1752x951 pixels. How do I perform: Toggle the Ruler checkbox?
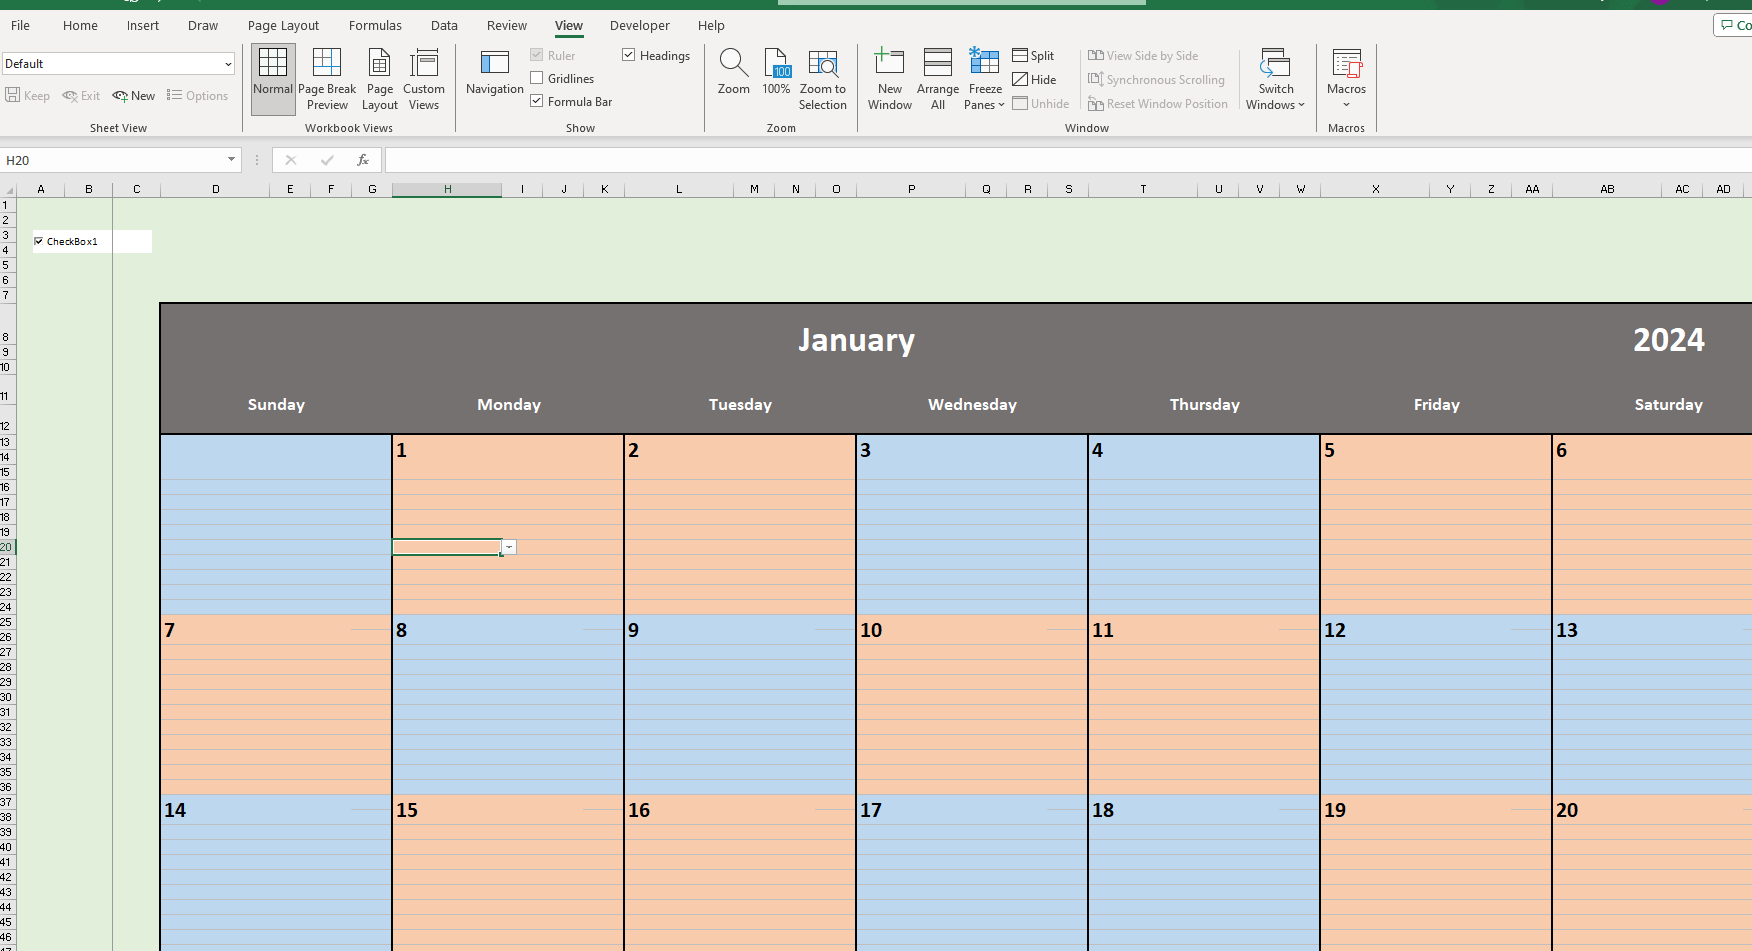click(x=537, y=55)
